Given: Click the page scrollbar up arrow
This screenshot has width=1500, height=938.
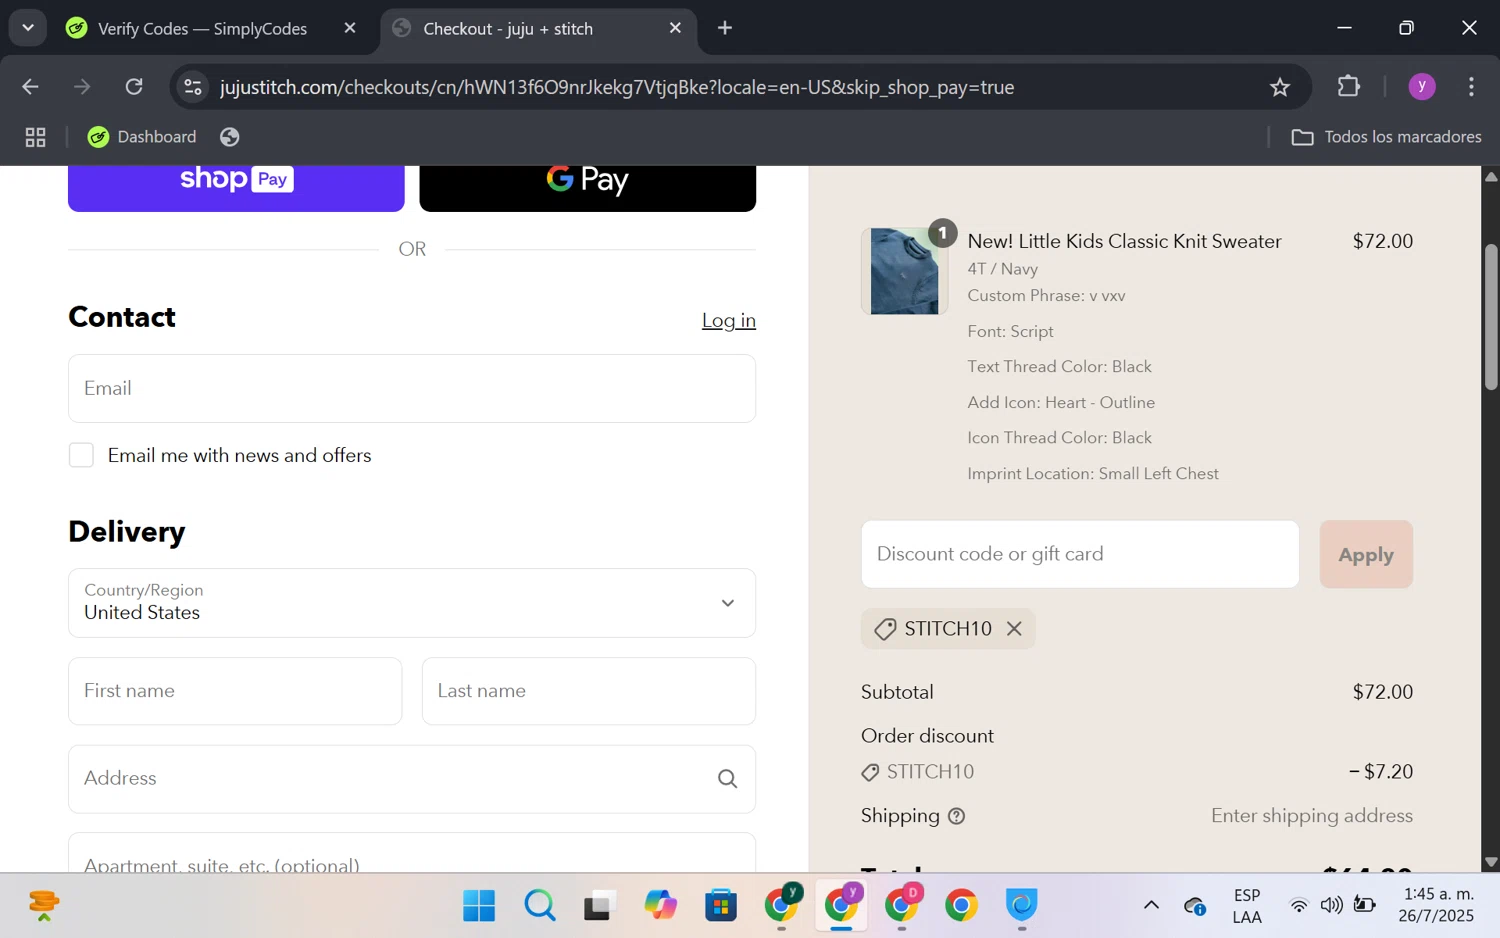Looking at the screenshot, I should click(x=1491, y=176).
